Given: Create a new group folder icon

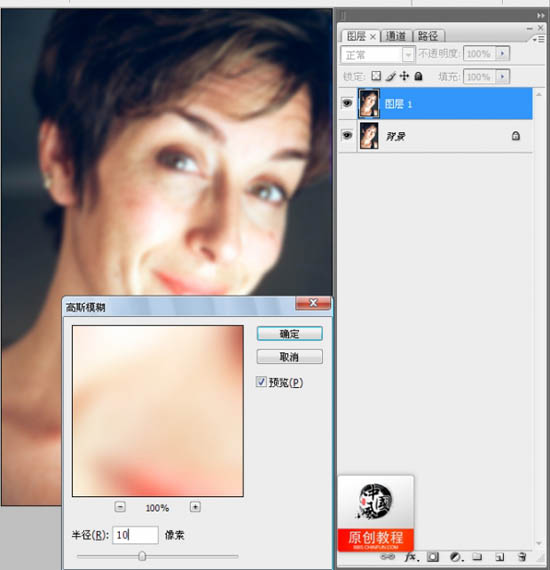Looking at the screenshot, I should (x=477, y=557).
